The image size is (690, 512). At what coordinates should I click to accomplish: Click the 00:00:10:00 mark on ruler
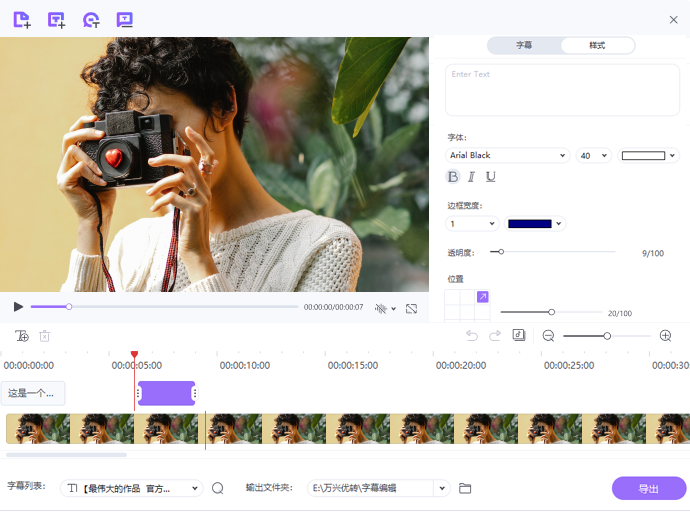click(x=245, y=366)
